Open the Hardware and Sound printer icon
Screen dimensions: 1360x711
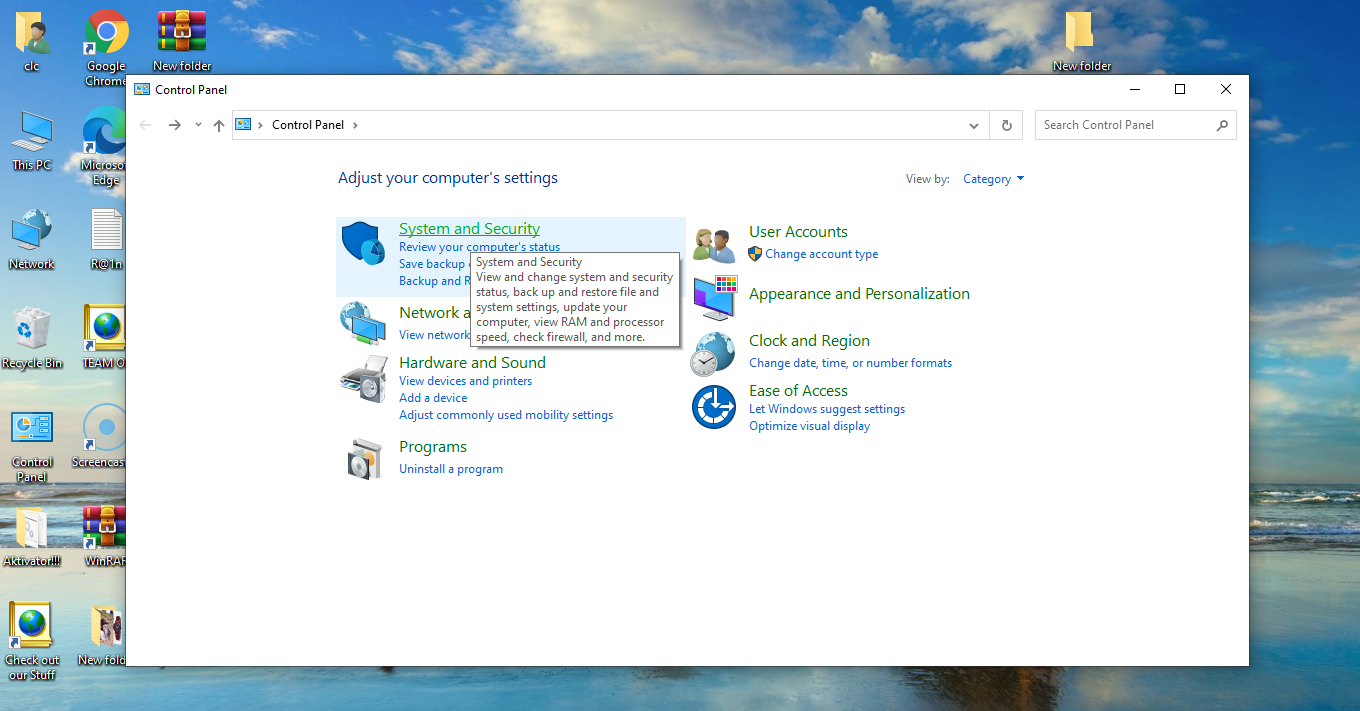(363, 378)
